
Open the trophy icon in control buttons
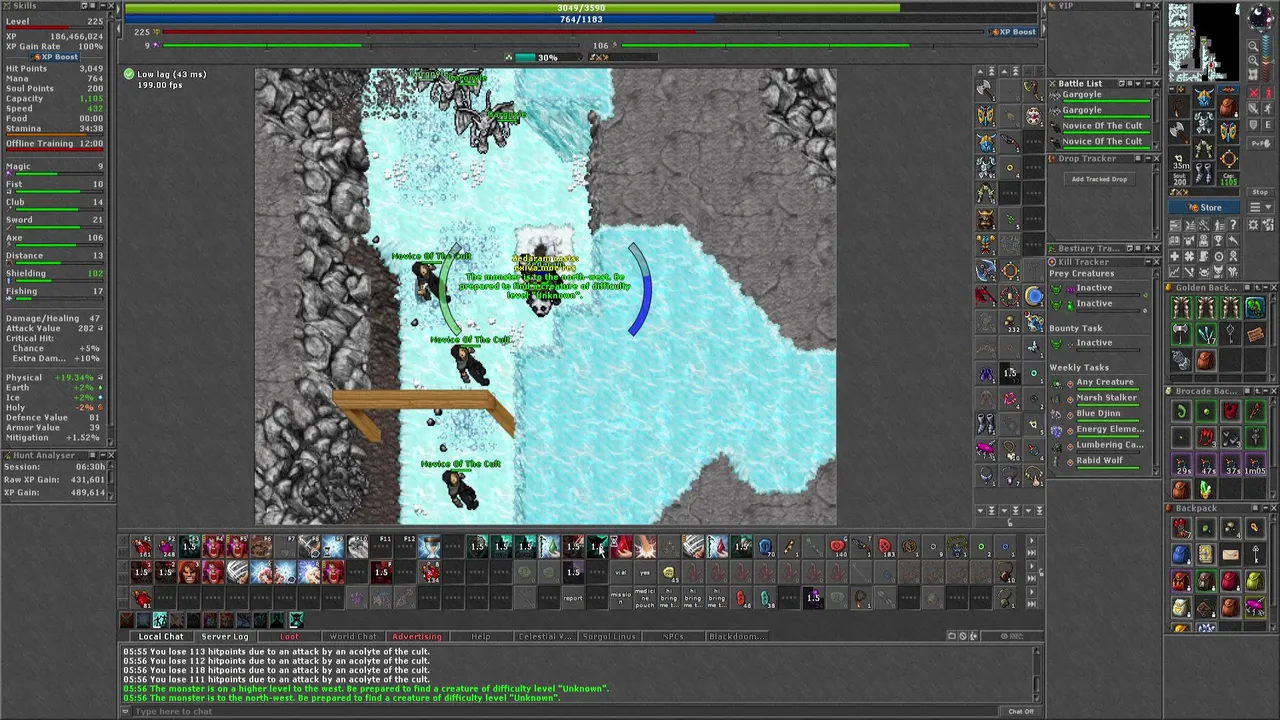coord(1218,240)
